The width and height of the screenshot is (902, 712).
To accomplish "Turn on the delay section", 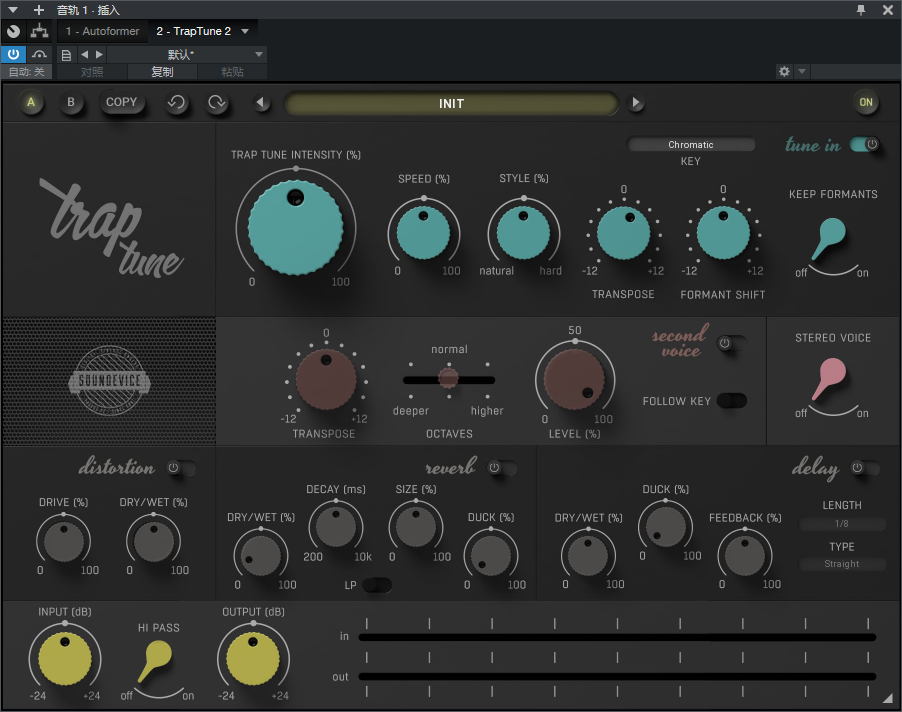I will (x=865, y=468).
